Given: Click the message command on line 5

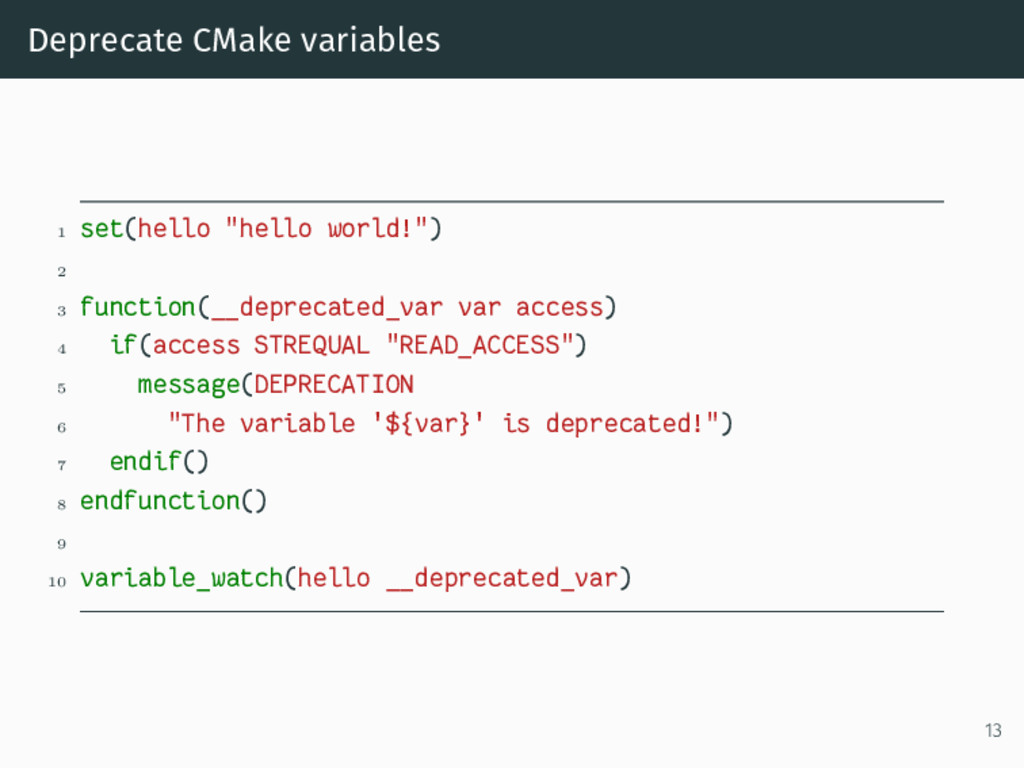Looking at the screenshot, I should [x=189, y=385].
